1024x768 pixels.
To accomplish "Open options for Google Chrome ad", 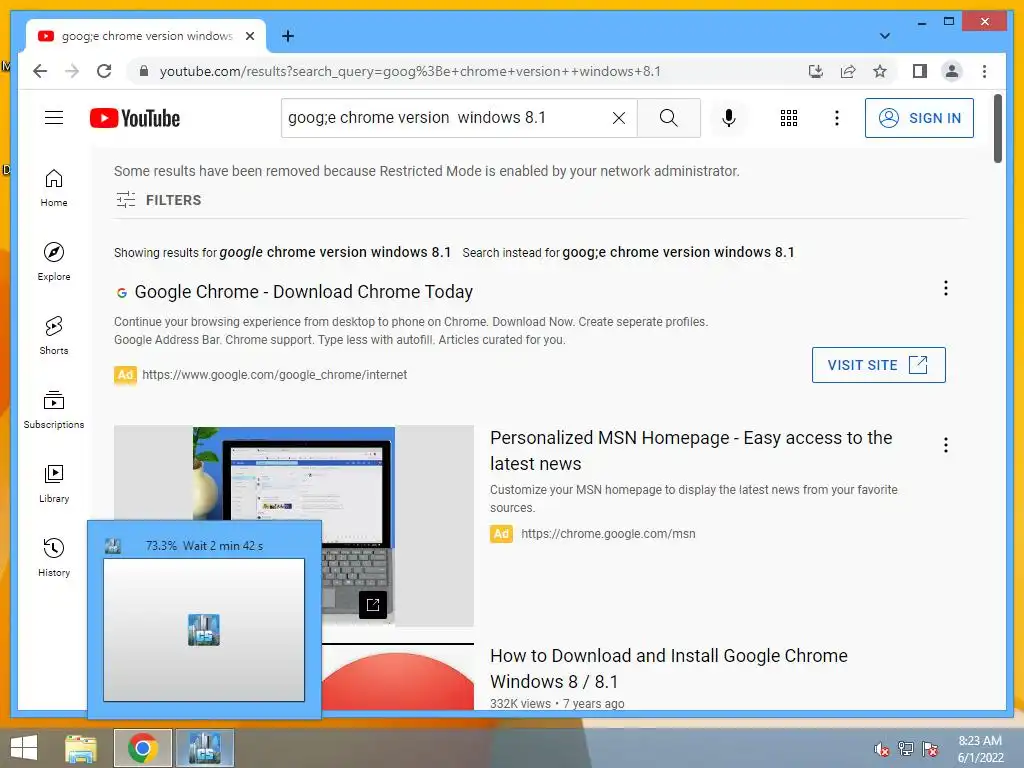I will click(x=946, y=288).
